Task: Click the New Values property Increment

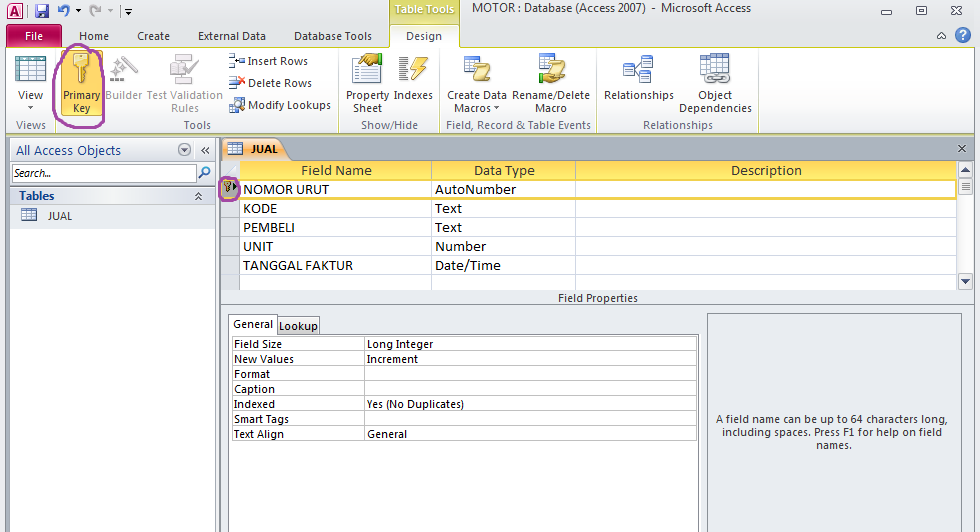Action: coord(530,359)
